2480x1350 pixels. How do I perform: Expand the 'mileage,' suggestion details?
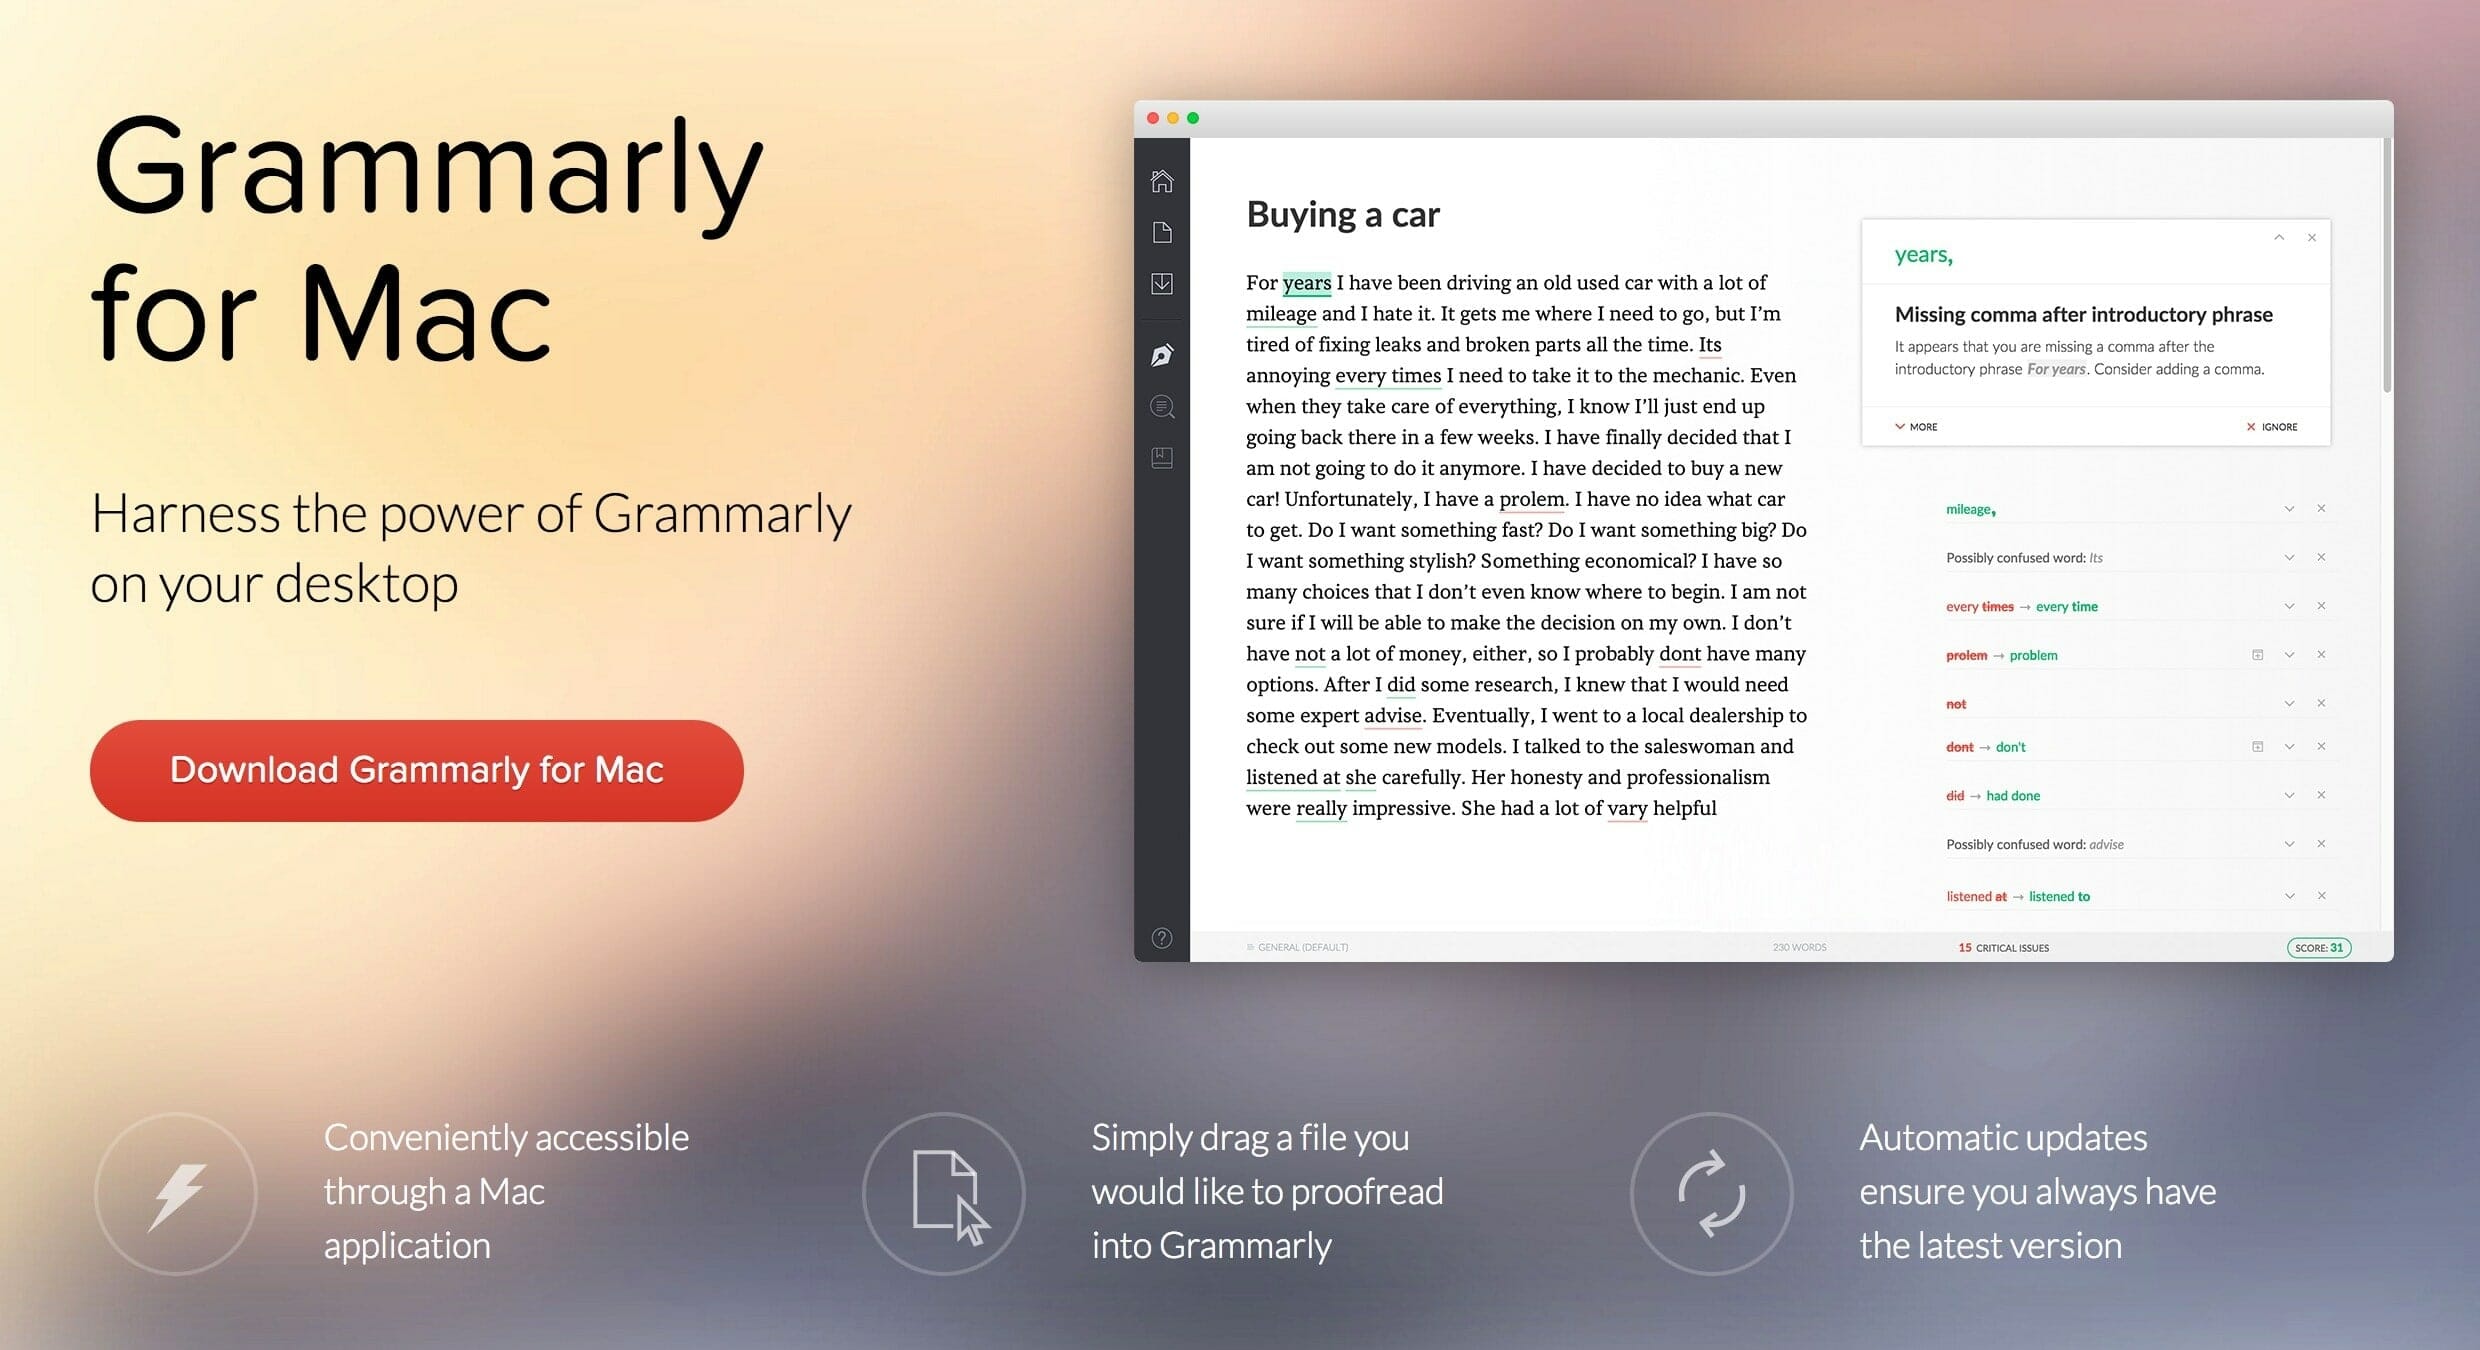point(2284,505)
